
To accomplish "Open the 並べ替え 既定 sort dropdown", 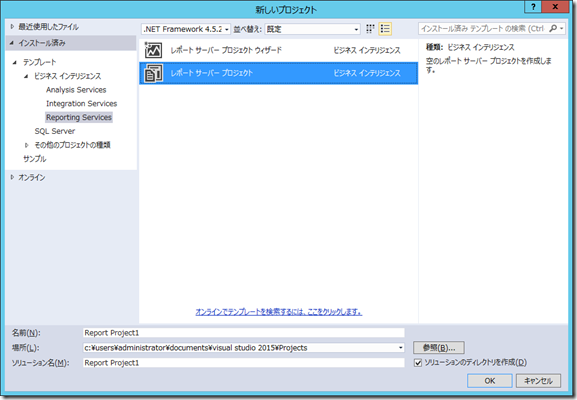I will coord(312,29).
